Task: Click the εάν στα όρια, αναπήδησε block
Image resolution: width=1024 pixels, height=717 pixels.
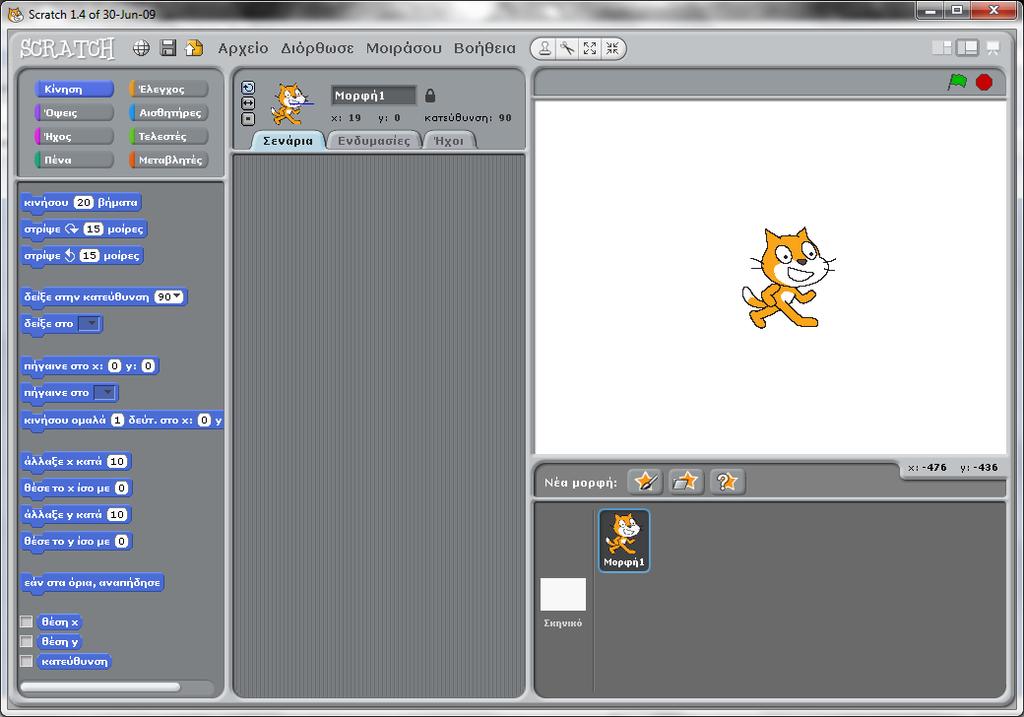Action: 92,582
